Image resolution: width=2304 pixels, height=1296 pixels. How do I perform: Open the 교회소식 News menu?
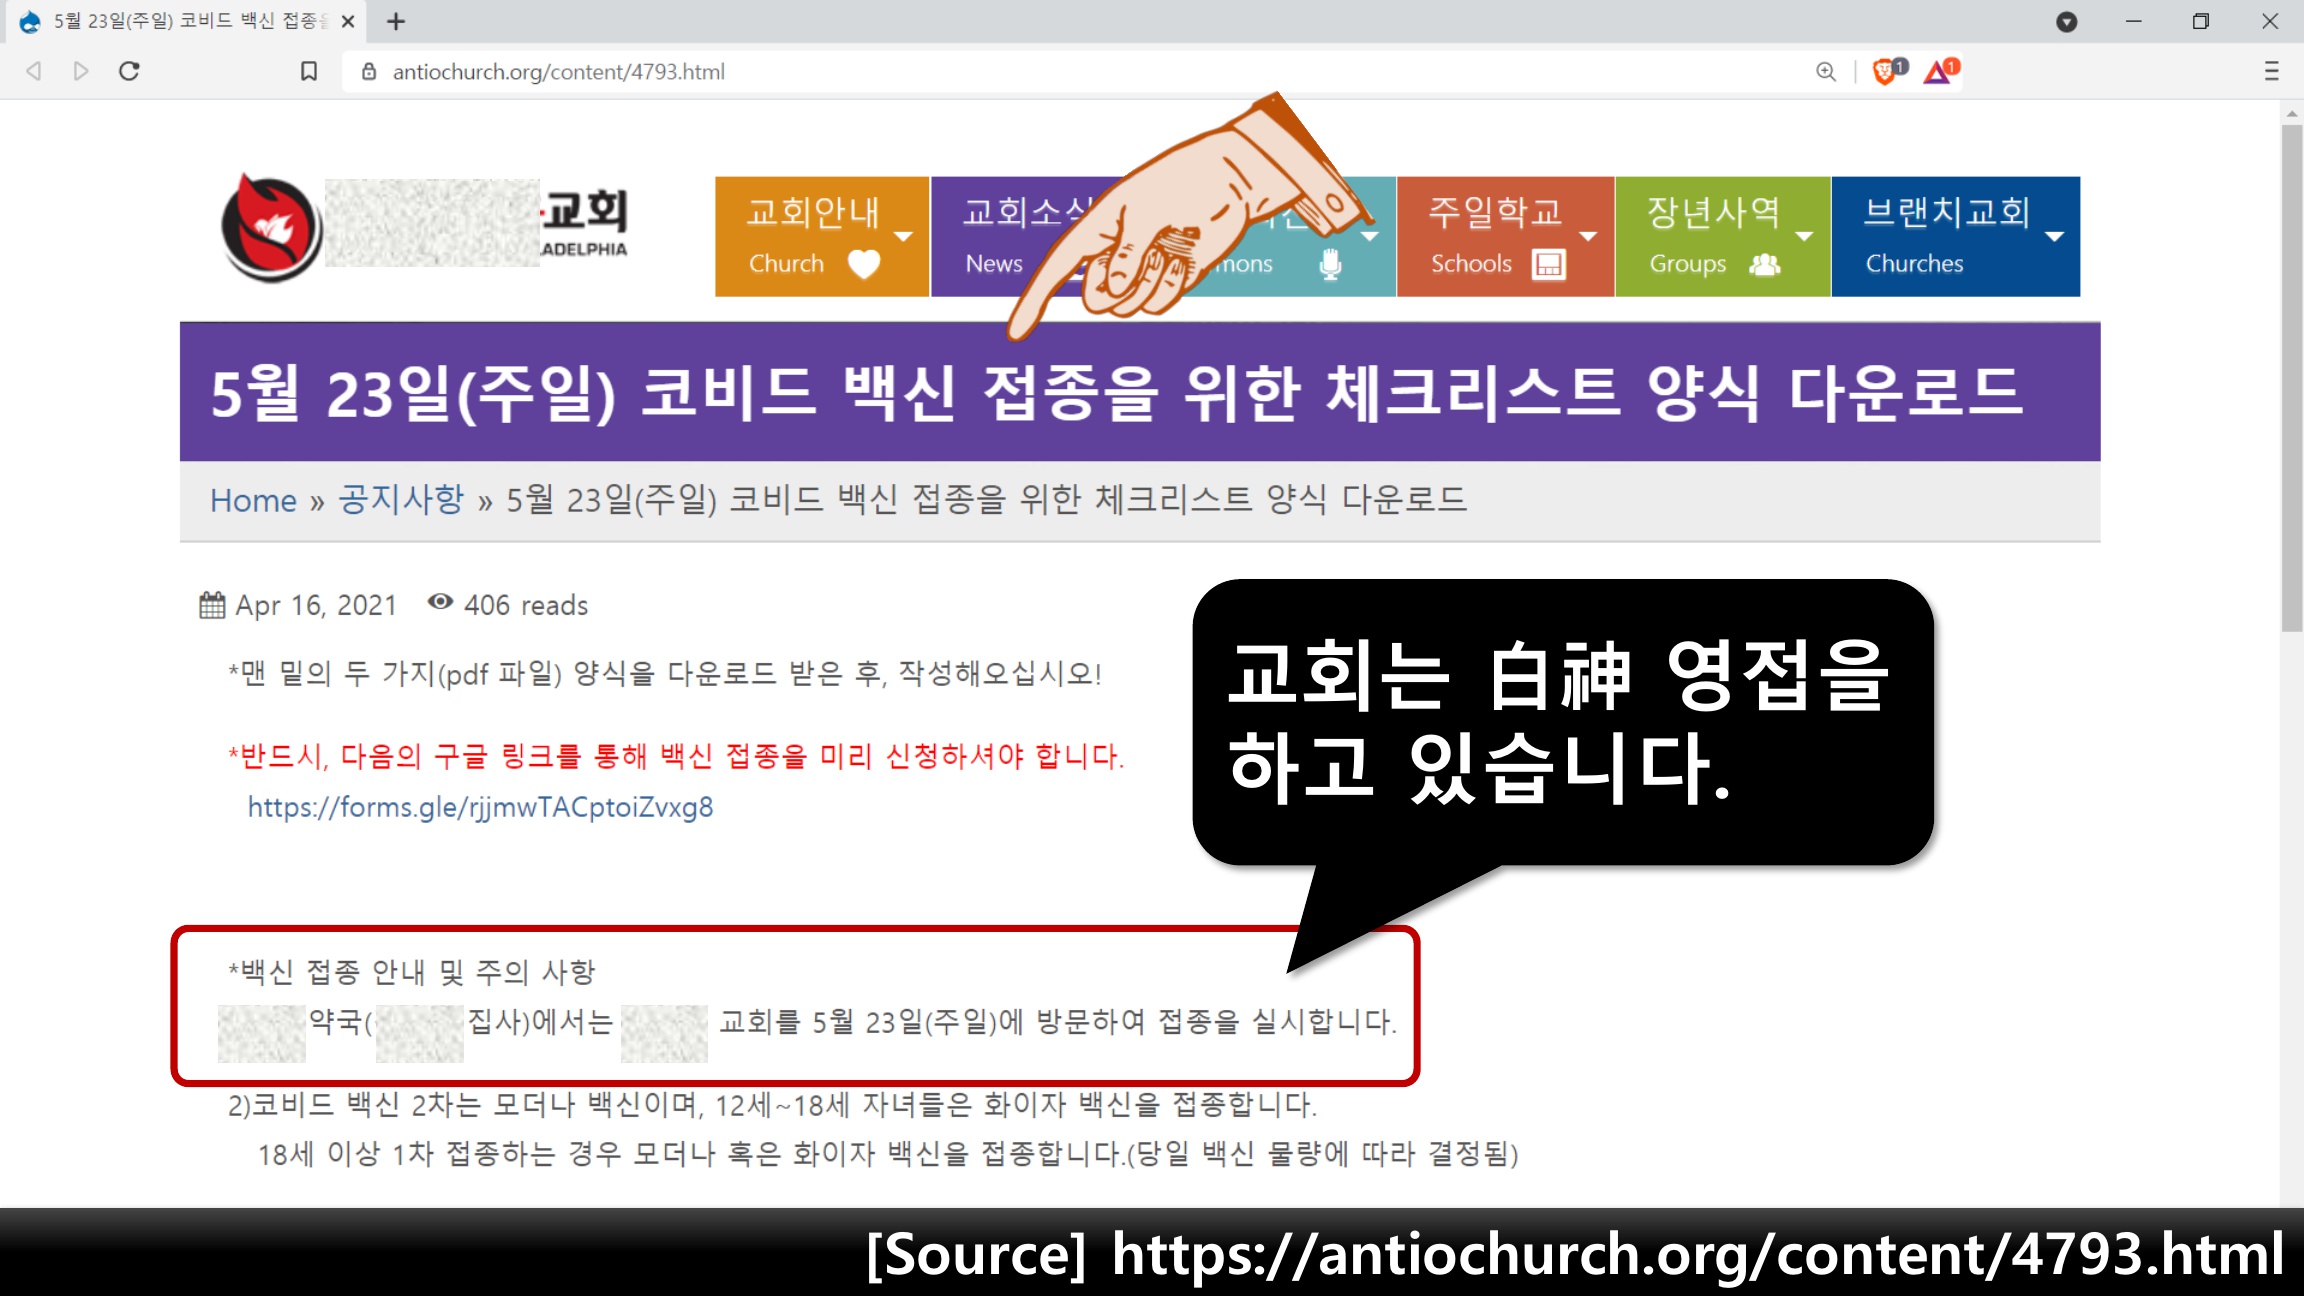coord(1030,236)
